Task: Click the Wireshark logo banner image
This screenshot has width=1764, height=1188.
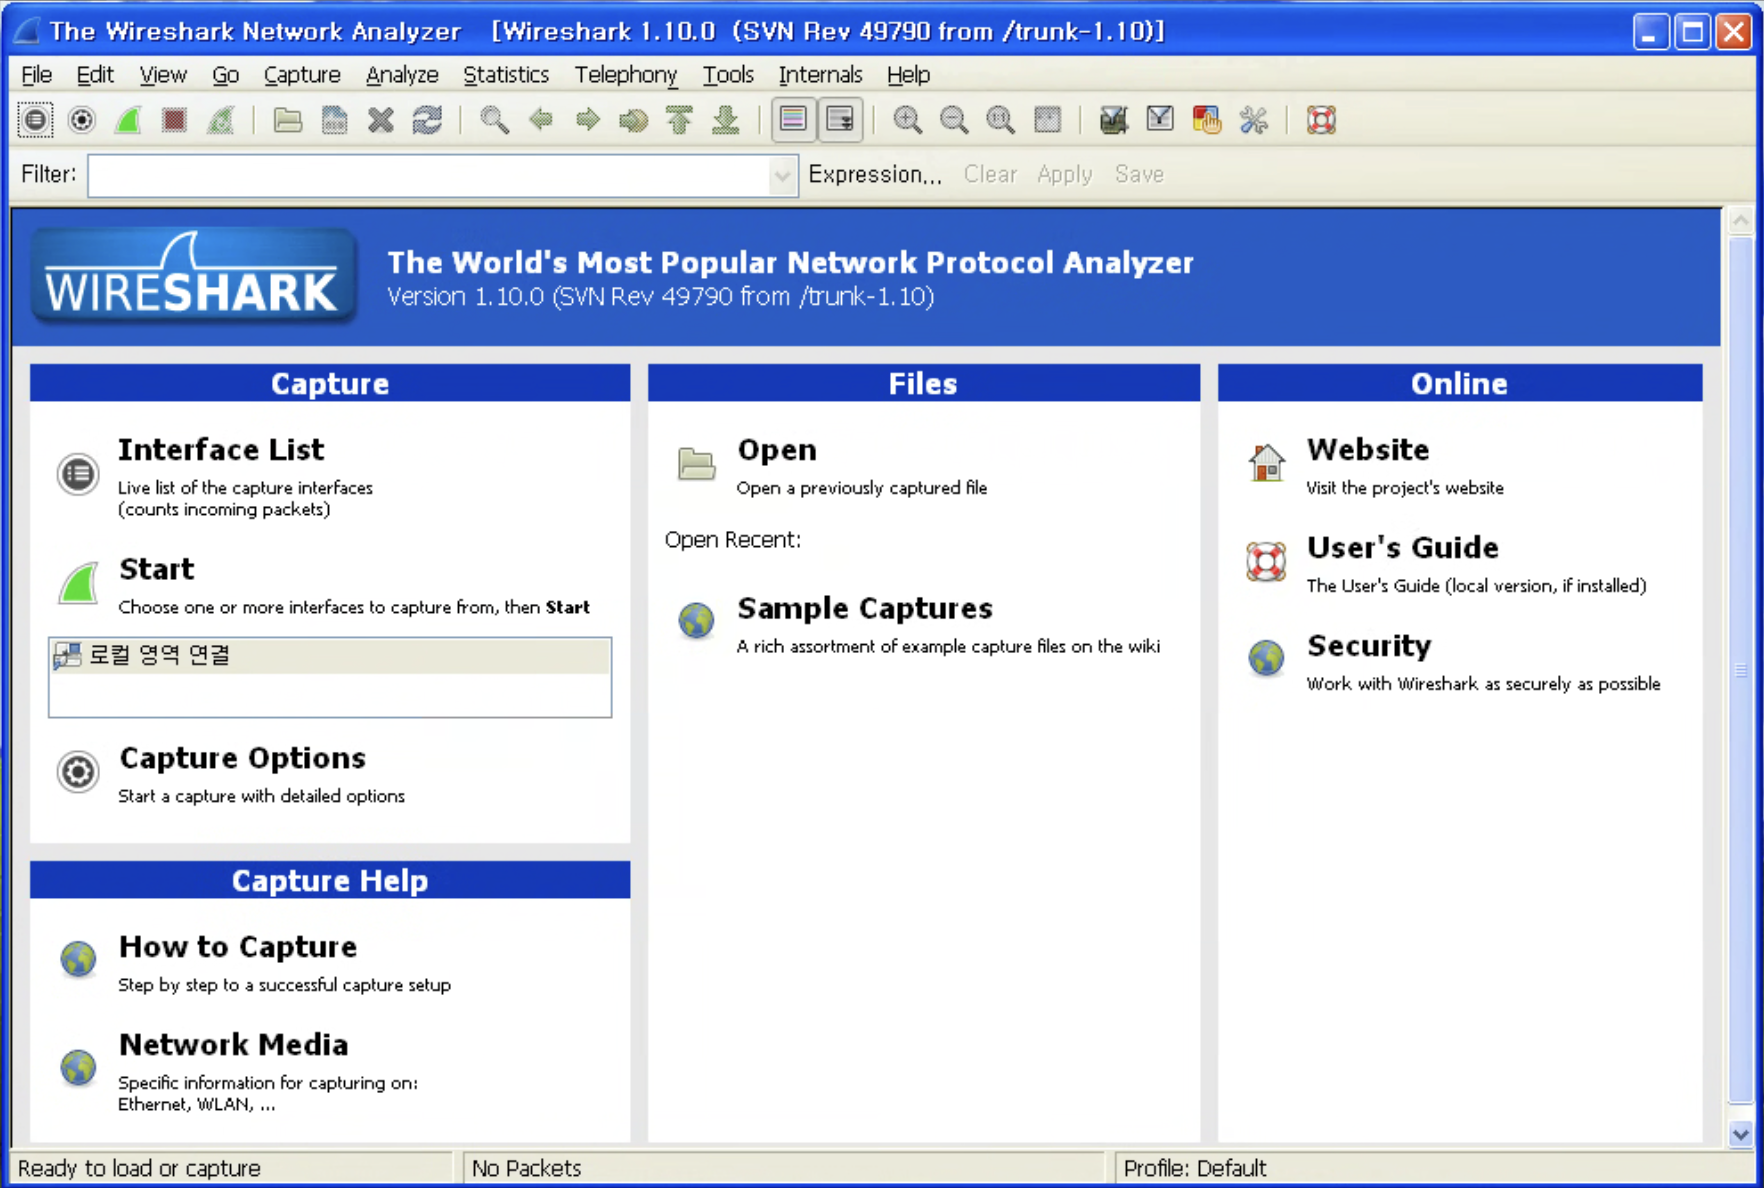Action: (193, 277)
